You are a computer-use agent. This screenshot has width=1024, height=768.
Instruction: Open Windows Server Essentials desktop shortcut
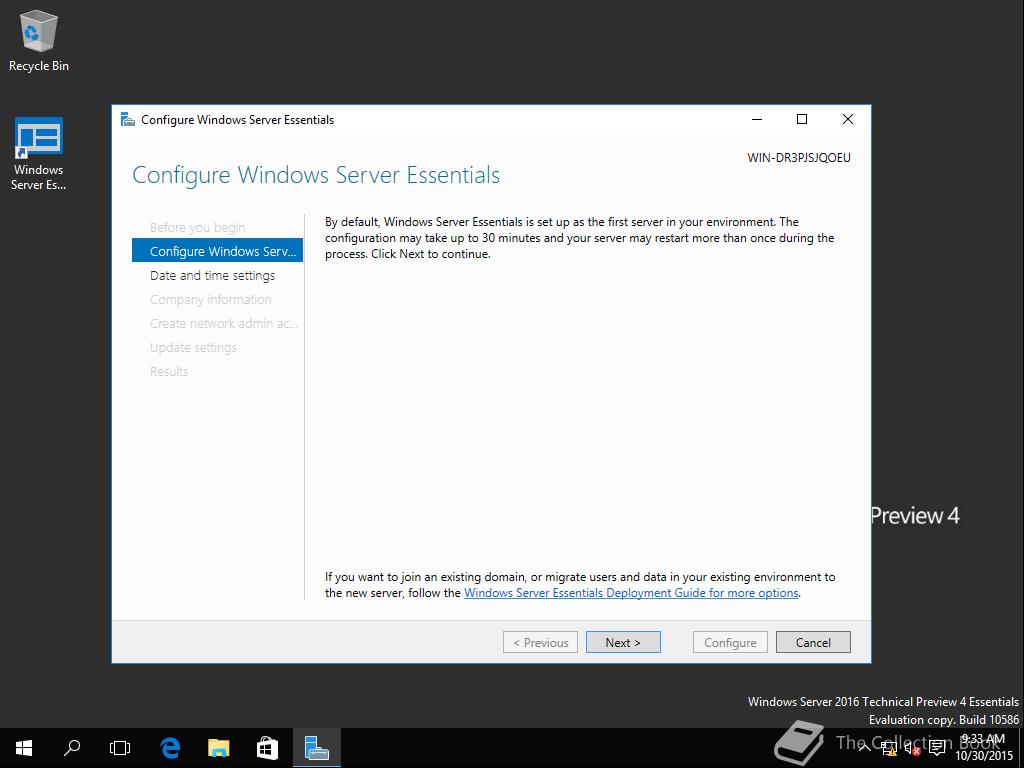pos(39,154)
